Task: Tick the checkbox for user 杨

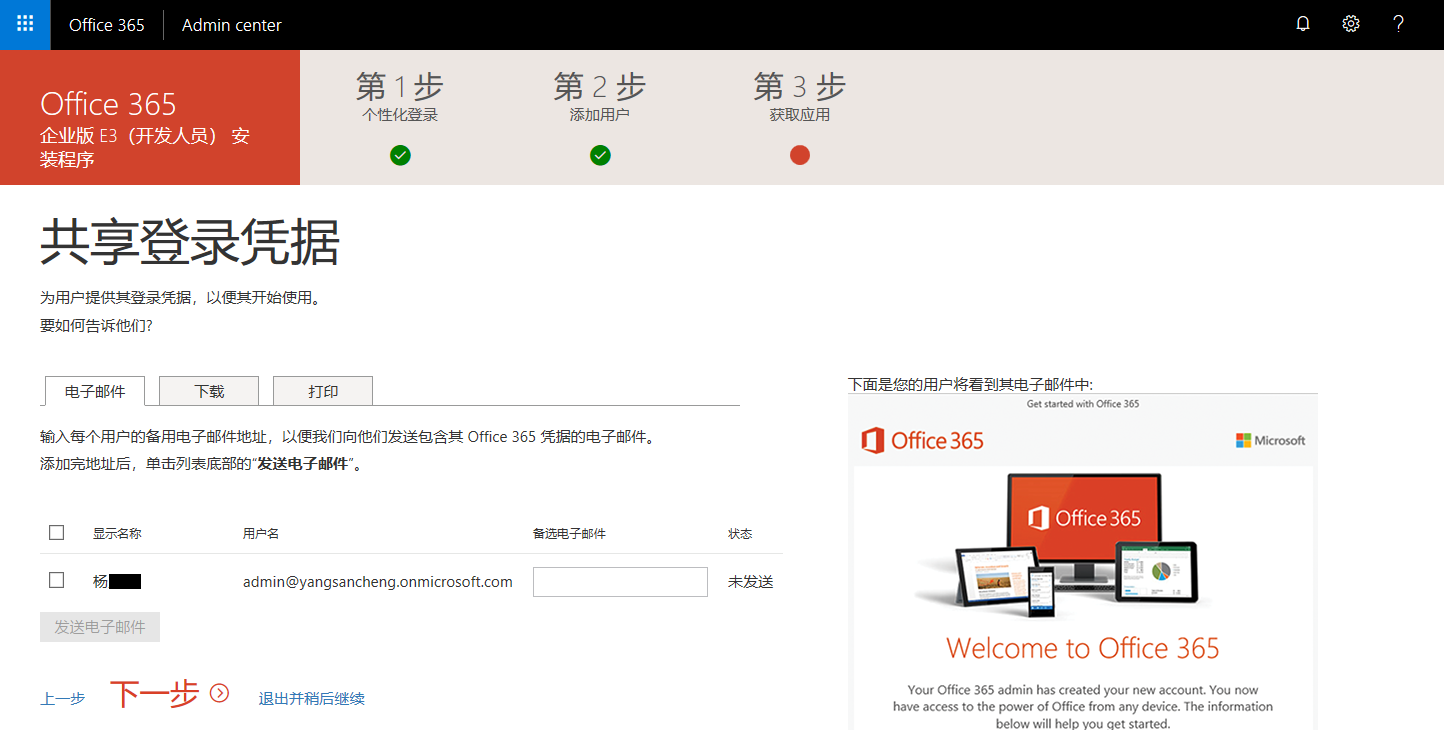Action: [56, 580]
